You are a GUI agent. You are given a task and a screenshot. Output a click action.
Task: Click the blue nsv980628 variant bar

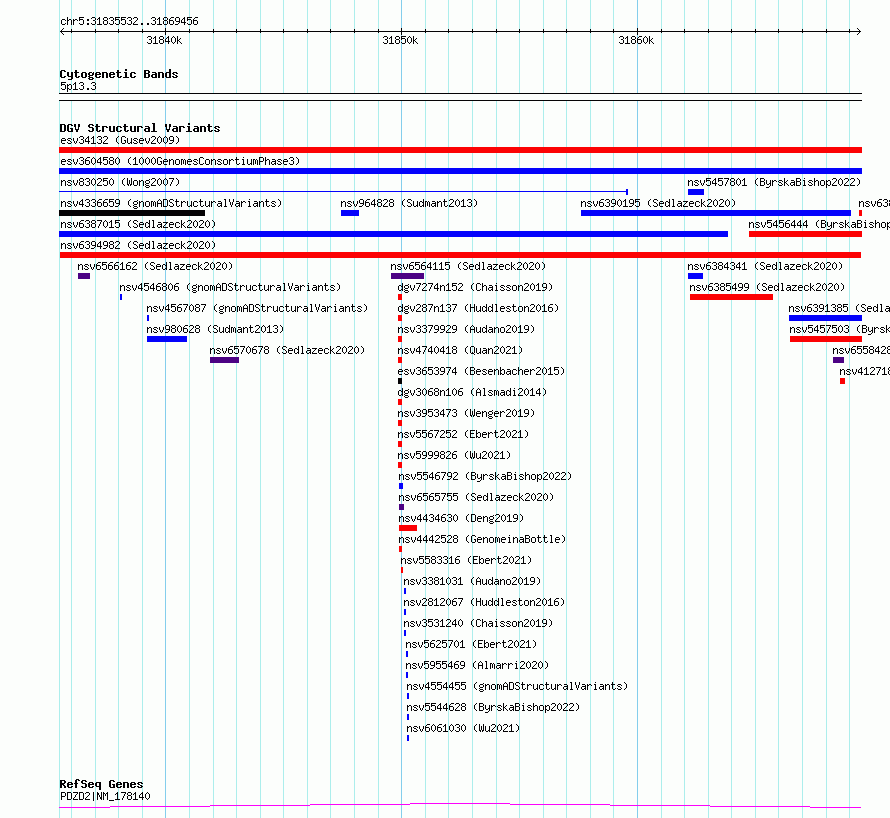click(x=167, y=339)
